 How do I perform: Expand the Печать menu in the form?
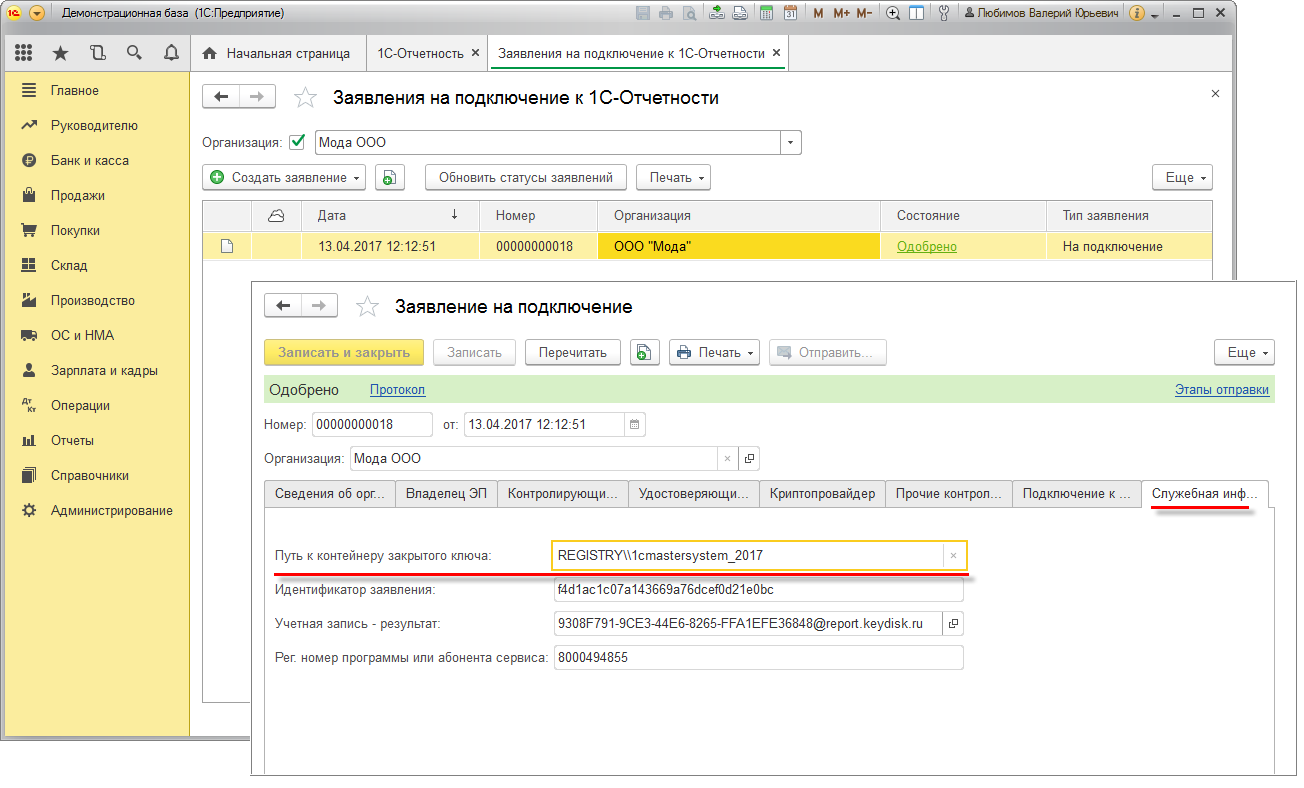(x=714, y=352)
